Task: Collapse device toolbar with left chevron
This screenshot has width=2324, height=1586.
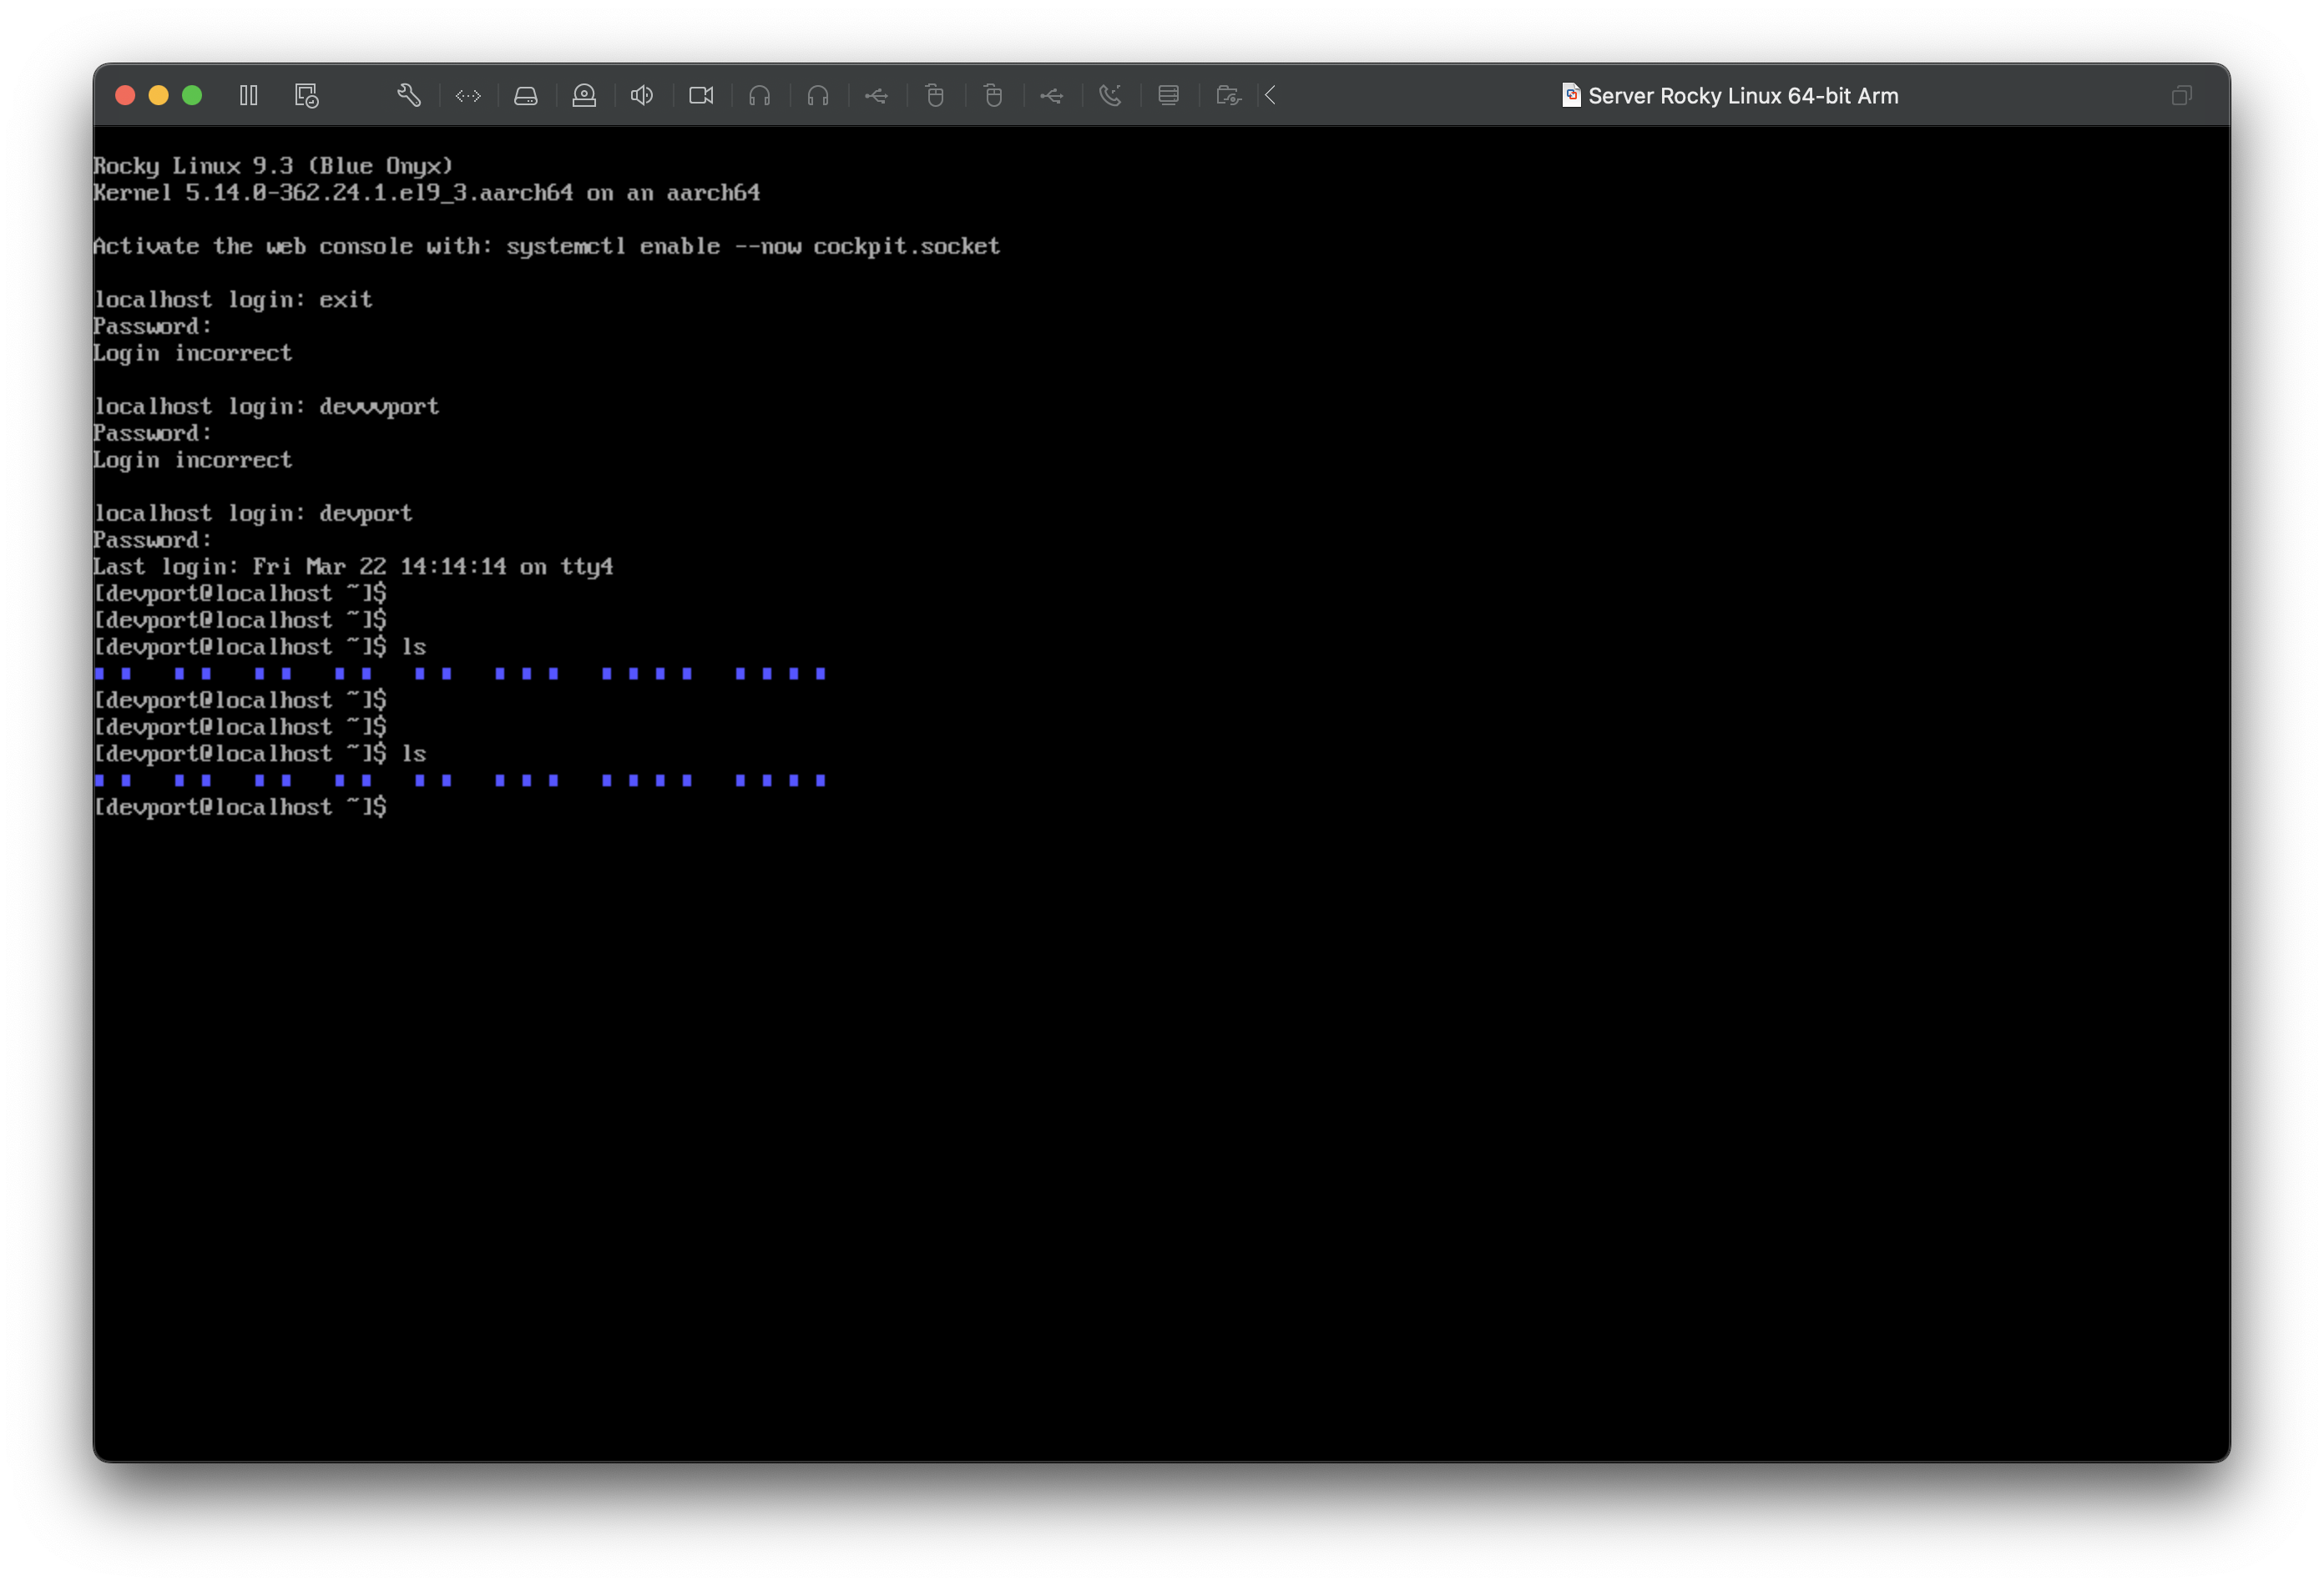Action: [x=1271, y=95]
